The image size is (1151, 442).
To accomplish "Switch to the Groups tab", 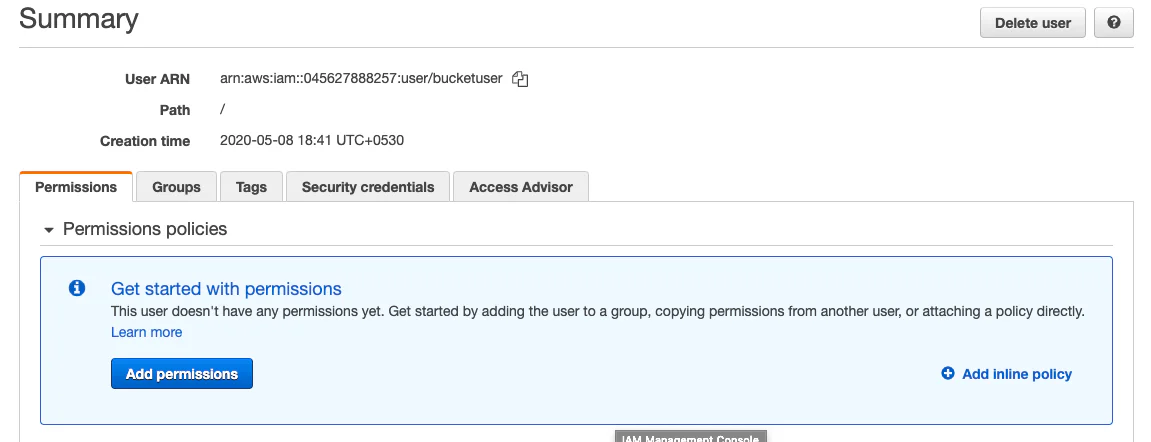I will [x=176, y=186].
